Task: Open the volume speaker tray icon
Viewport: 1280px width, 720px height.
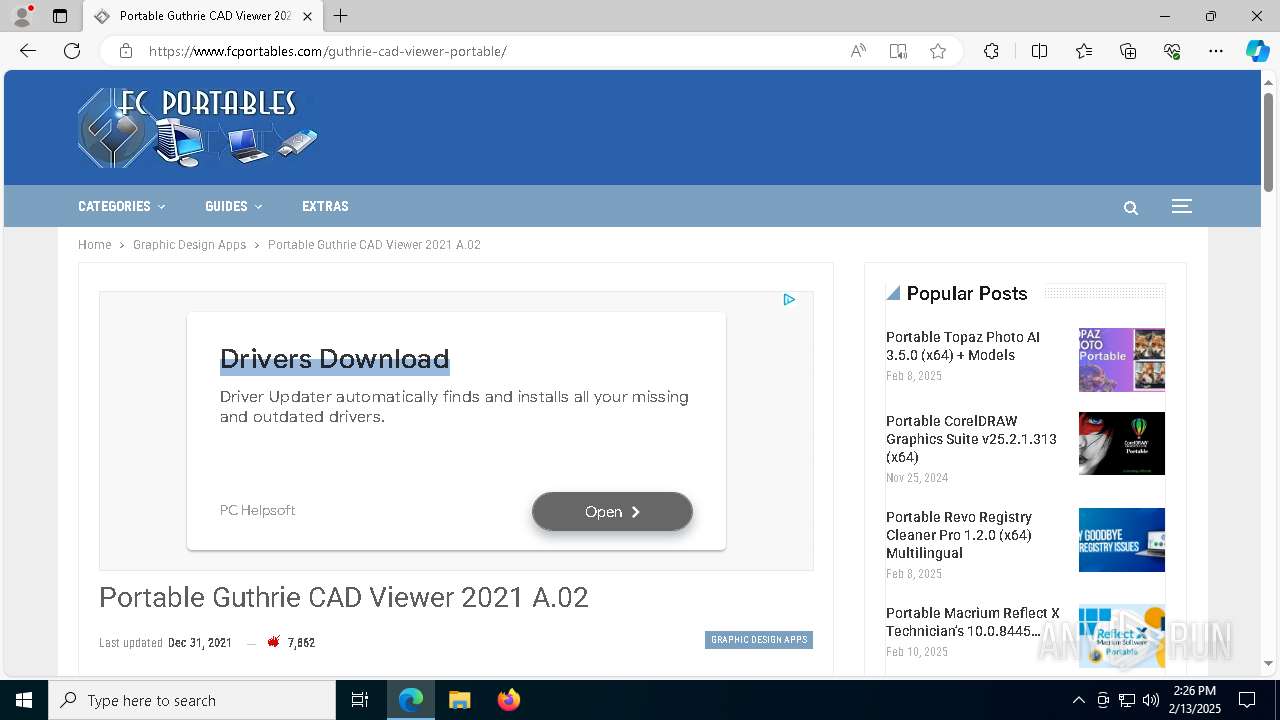Action: tap(1151, 700)
